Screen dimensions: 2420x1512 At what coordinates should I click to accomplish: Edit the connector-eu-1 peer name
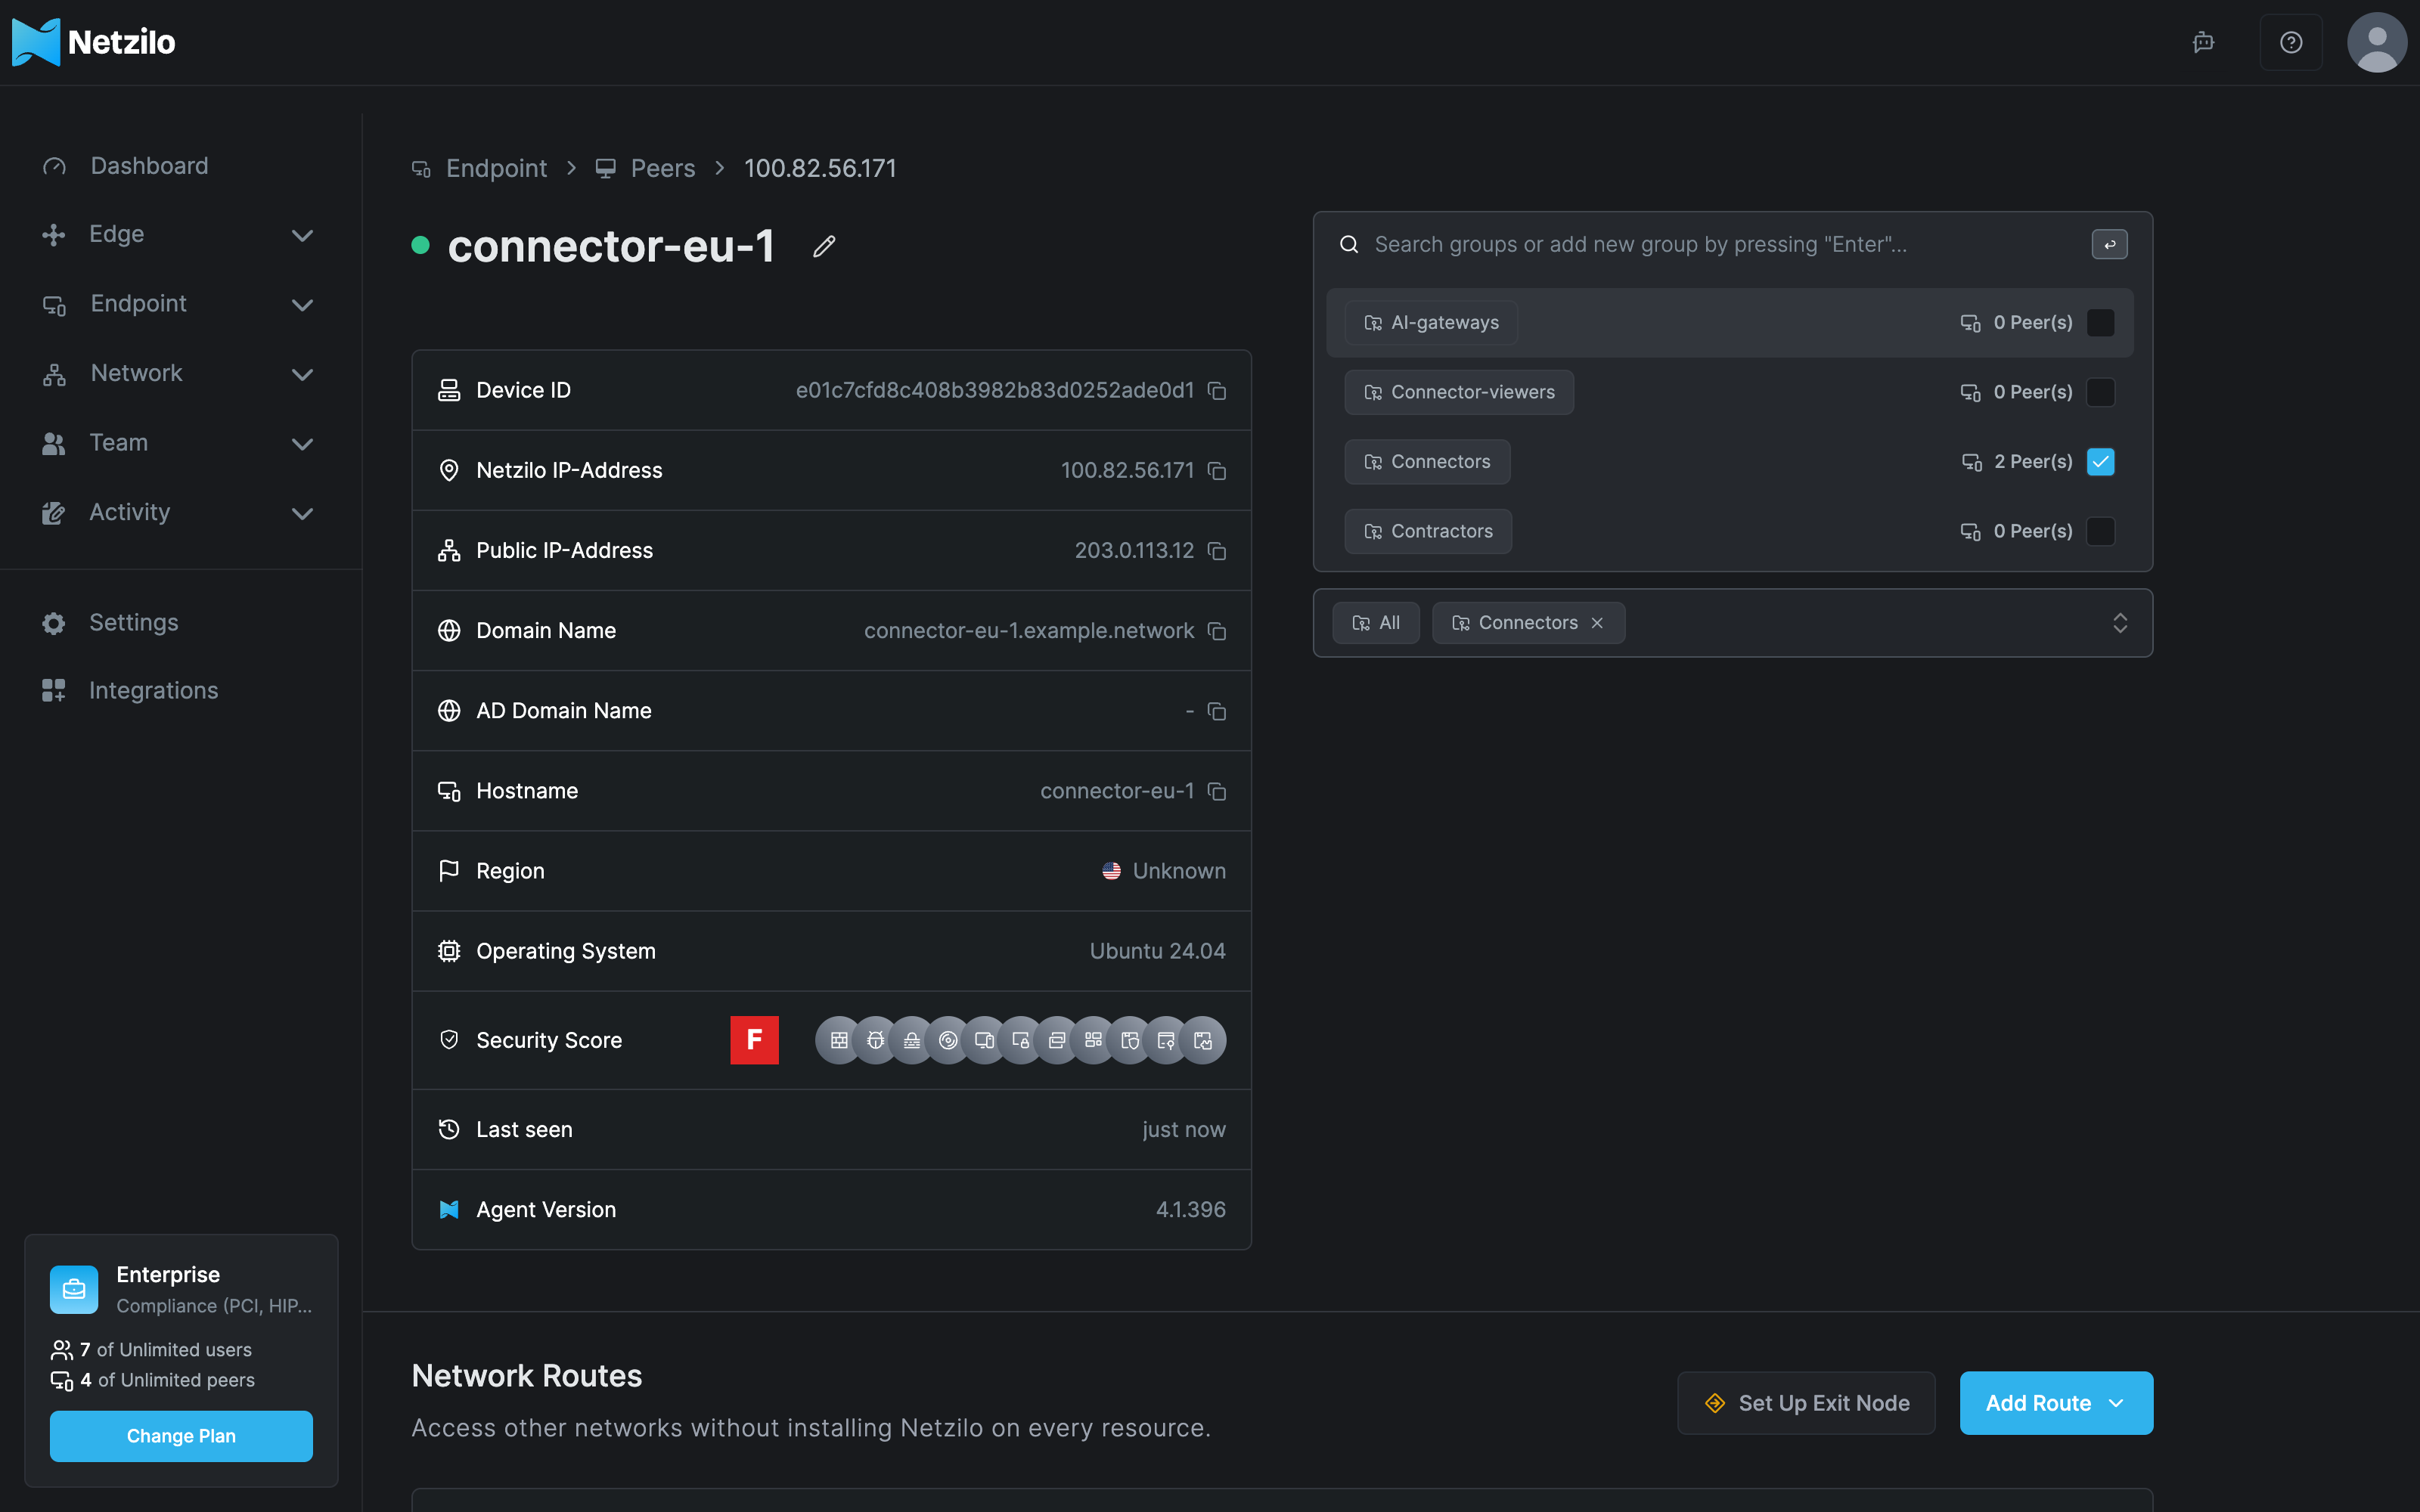824,246
